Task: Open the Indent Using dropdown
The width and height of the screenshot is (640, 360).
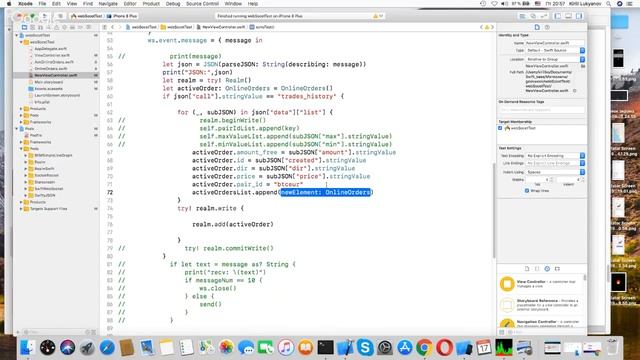Action: click(555, 172)
